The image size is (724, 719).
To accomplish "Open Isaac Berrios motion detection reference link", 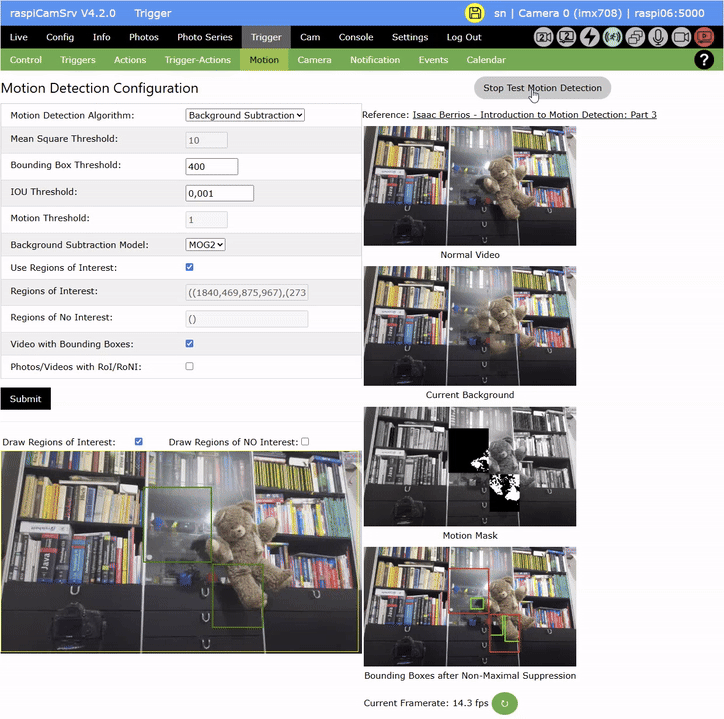I will [534, 115].
